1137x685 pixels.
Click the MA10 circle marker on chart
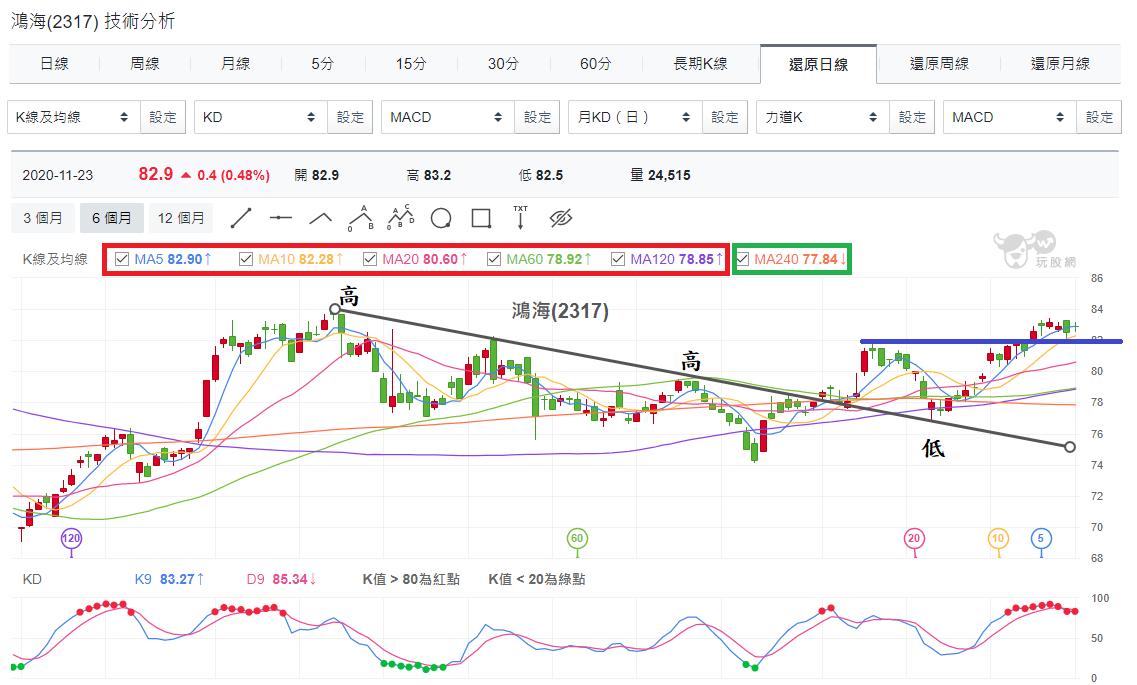tap(998, 538)
